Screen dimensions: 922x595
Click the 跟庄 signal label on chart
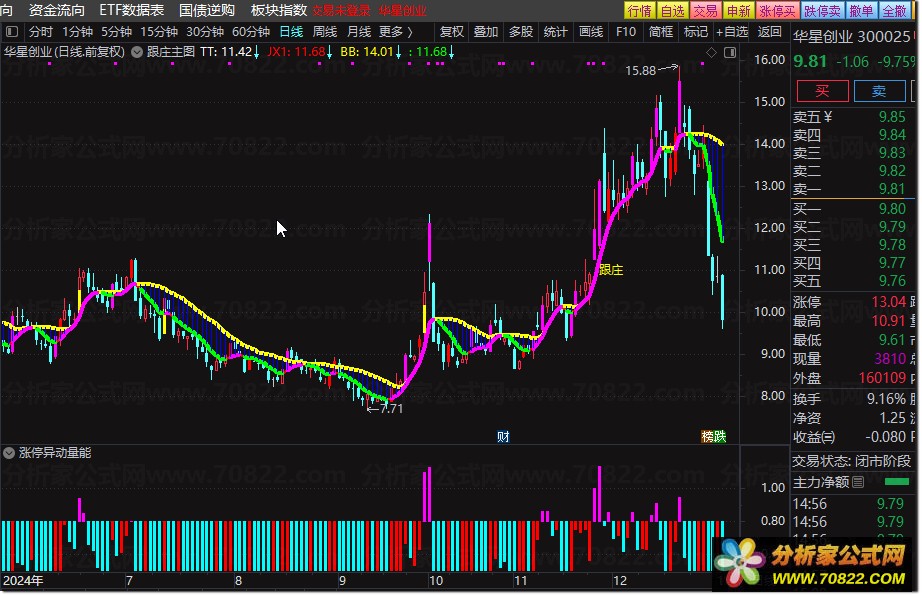[611, 270]
